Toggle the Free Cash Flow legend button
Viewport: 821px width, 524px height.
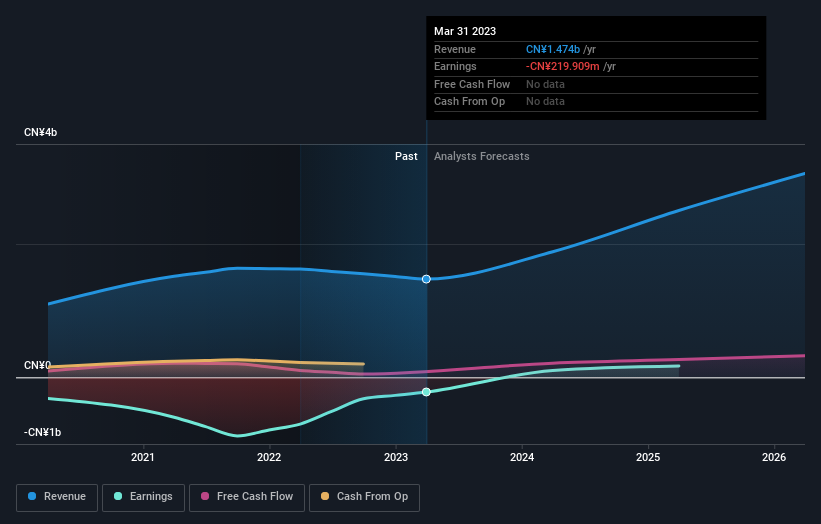[x=247, y=497]
